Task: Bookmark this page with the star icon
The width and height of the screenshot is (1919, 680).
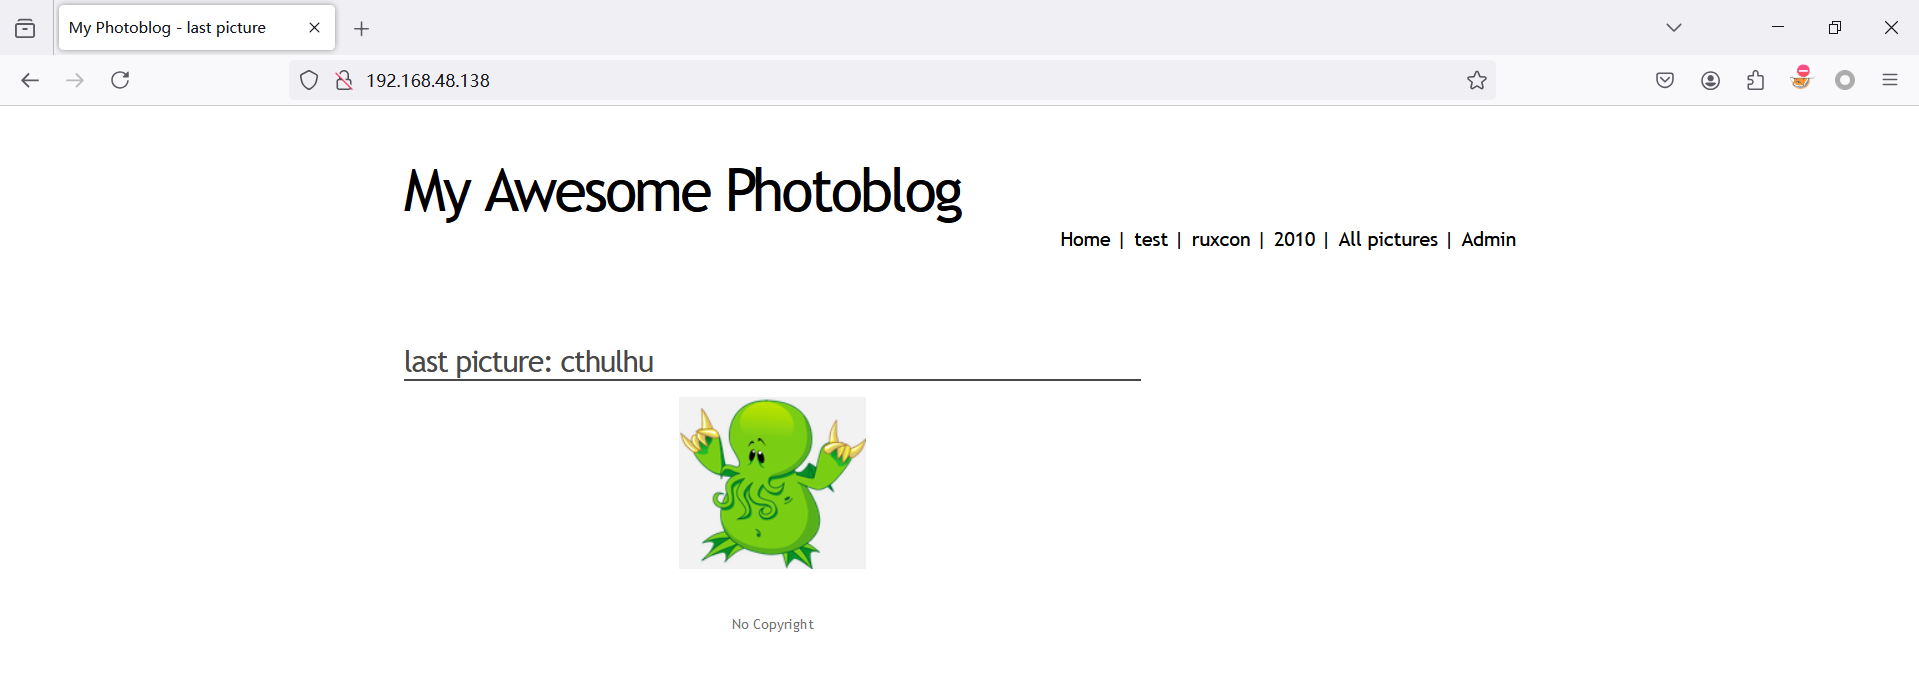Action: pyautogui.click(x=1477, y=80)
